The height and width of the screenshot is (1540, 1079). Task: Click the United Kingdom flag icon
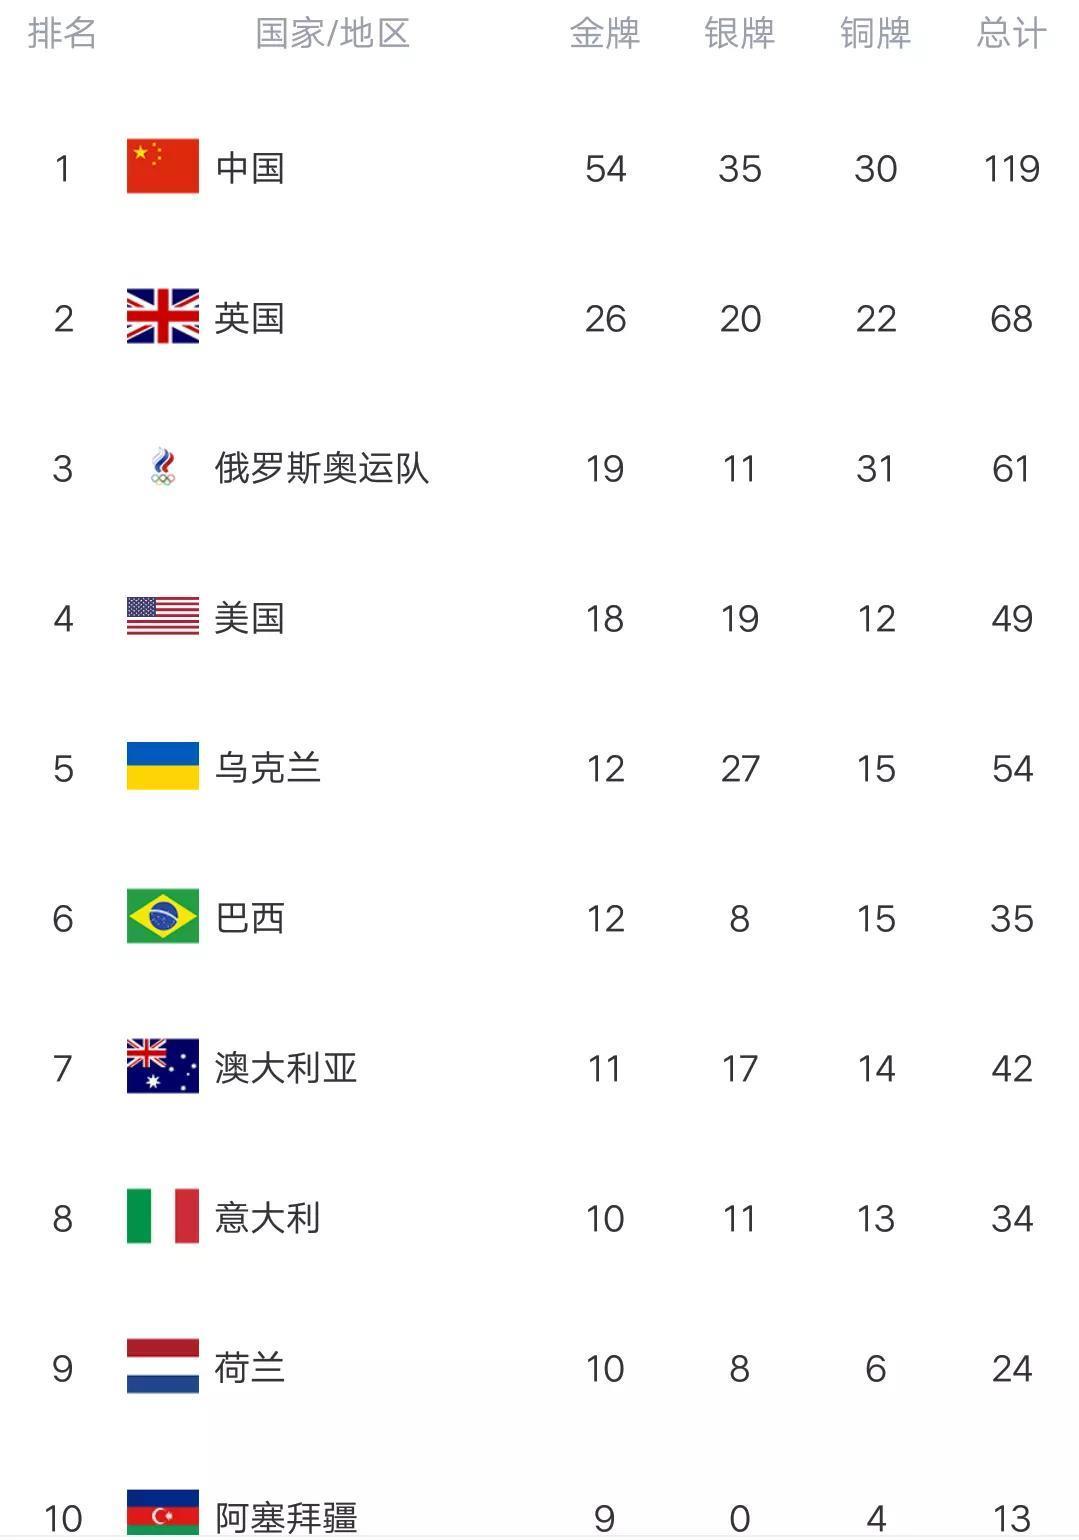(163, 316)
